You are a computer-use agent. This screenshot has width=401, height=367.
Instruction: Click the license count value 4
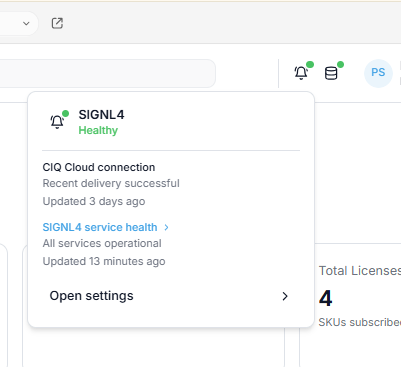(x=325, y=298)
